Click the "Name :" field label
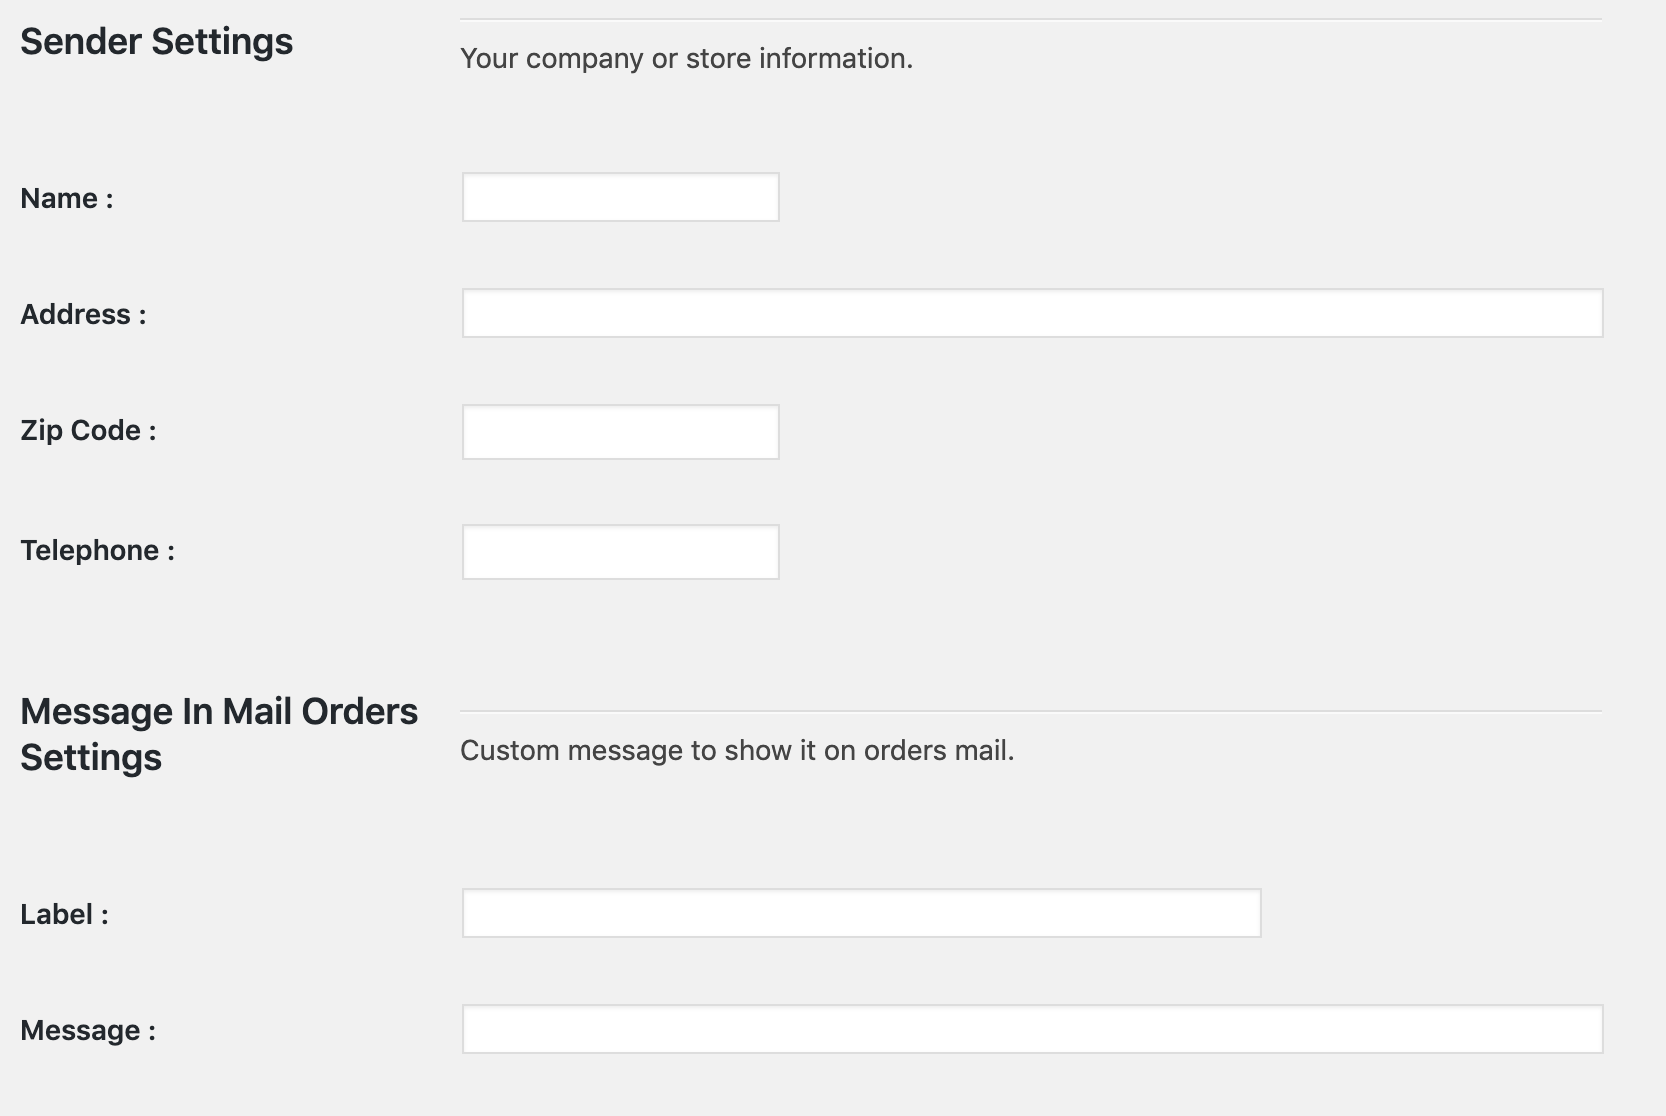Viewport: 1666px width, 1116px height. point(67,198)
